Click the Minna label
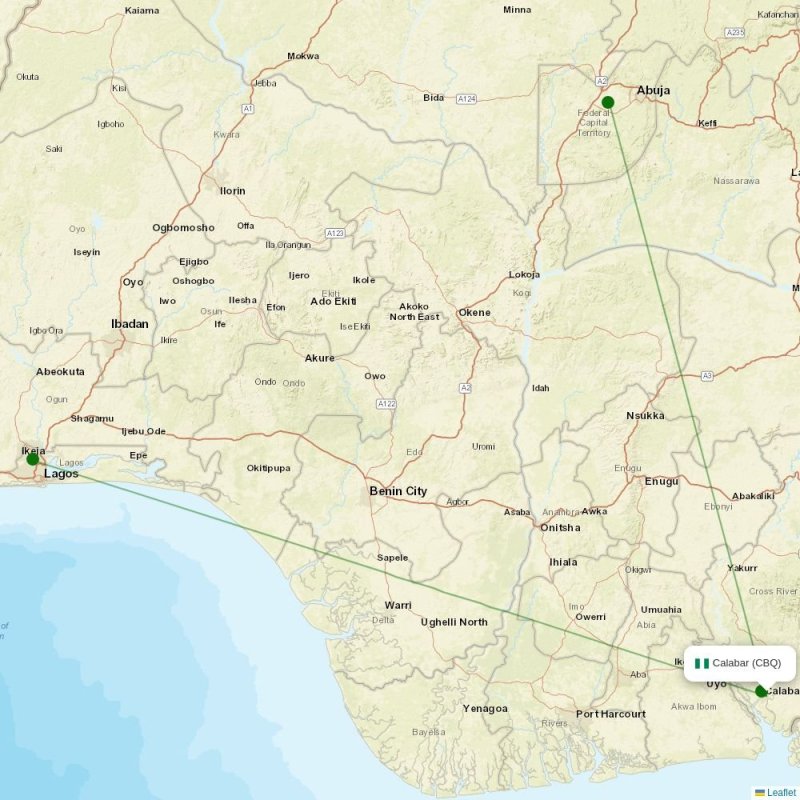The width and height of the screenshot is (800, 800). tap(517, 10)
